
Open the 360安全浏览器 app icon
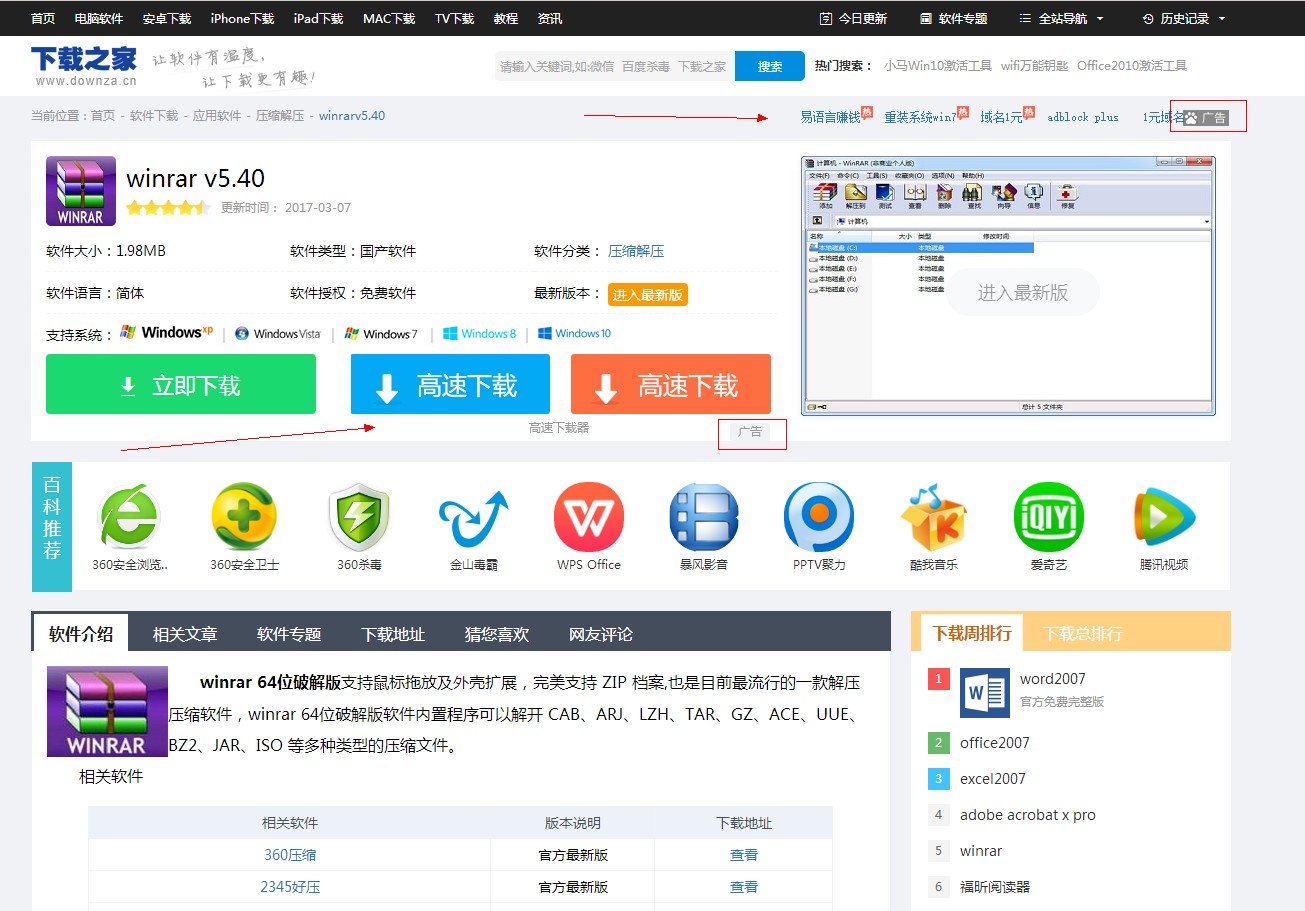click(130, 516)
